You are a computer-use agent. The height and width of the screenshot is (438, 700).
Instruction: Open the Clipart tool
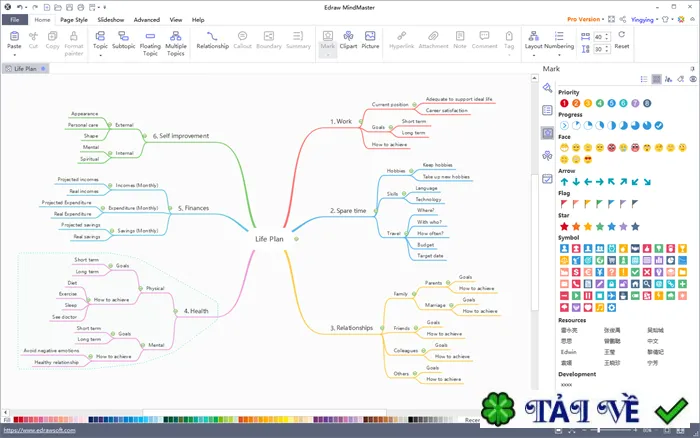348,40
